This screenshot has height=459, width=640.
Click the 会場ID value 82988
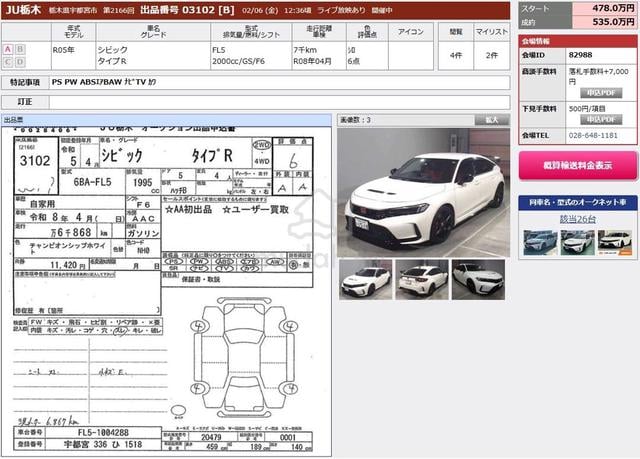tap(580, 55)
